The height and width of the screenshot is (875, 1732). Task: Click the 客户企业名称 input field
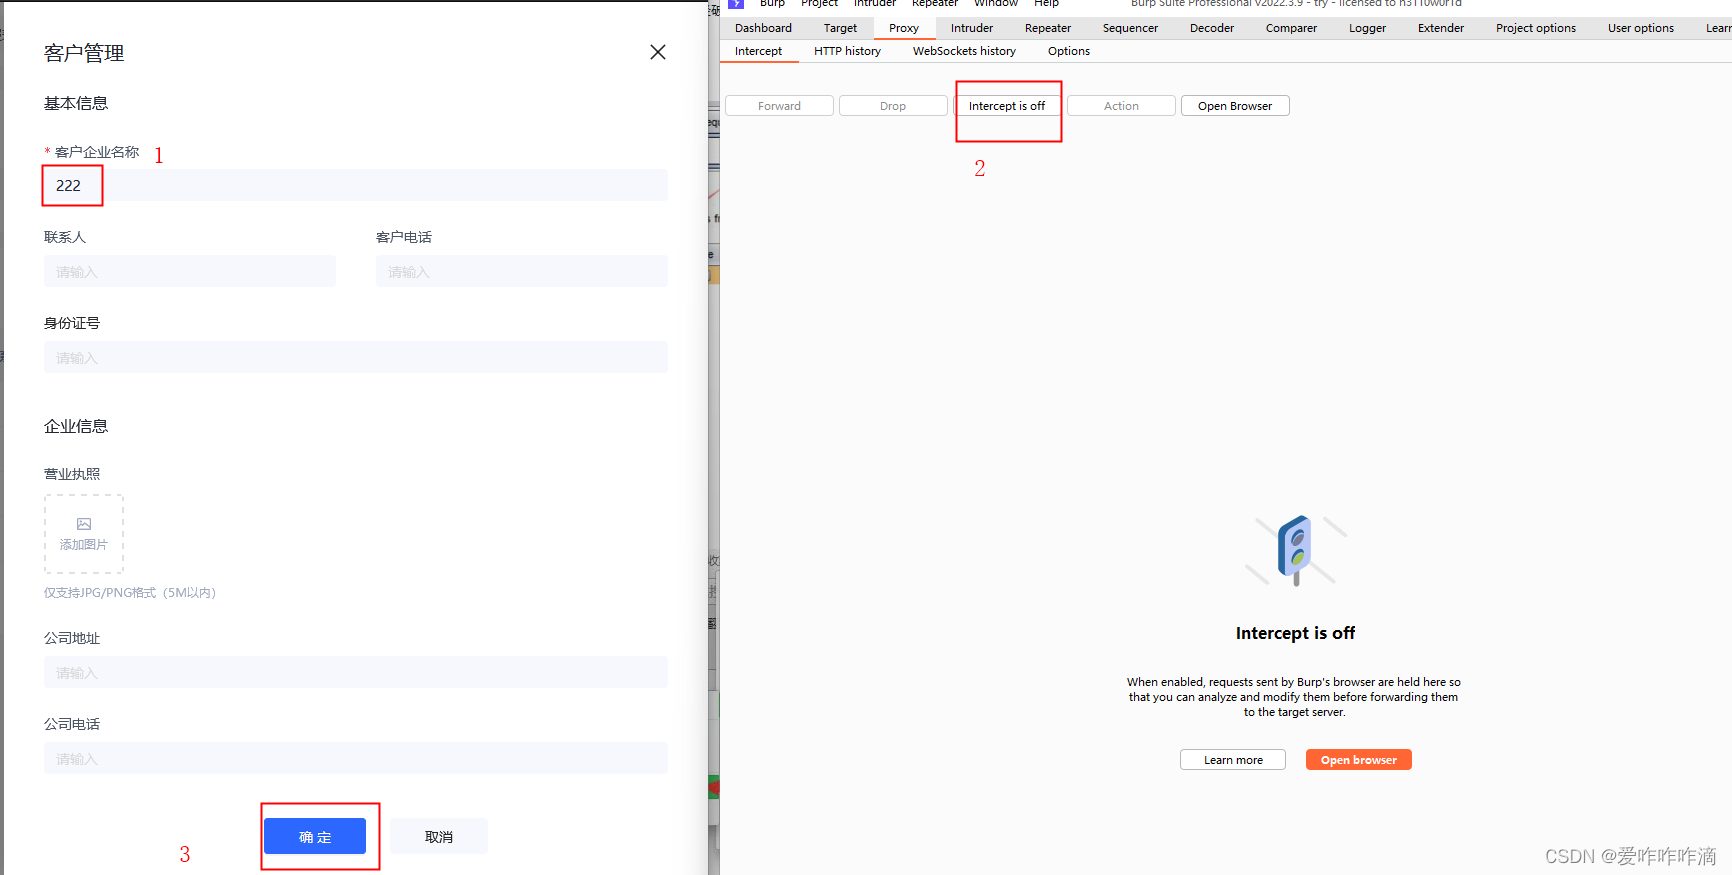[x=356, y=185]
